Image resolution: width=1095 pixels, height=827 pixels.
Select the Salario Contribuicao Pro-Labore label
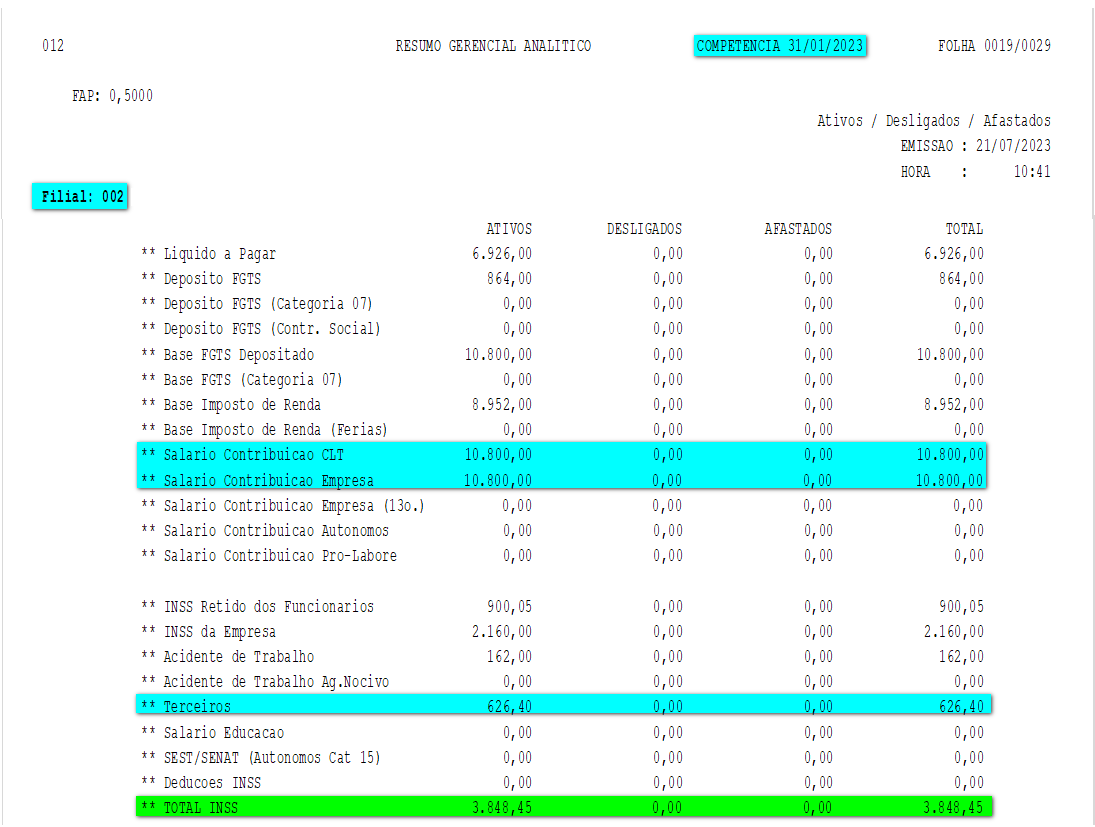coord(280,556)
